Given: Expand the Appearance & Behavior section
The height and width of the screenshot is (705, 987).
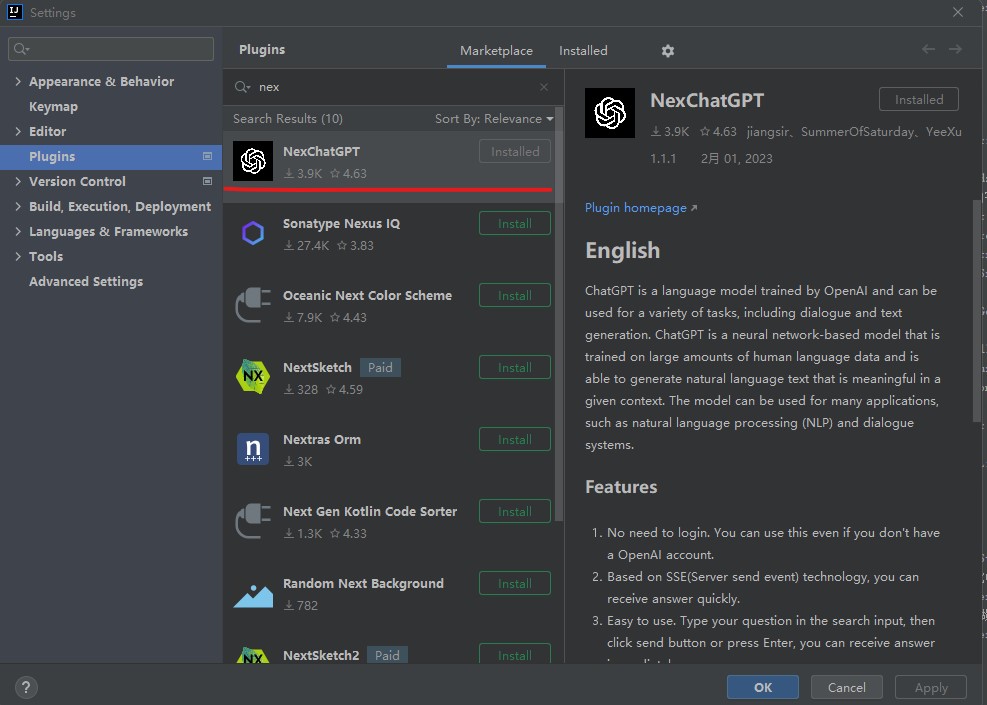Looking at the screenshot, I should [x=18, y=82].
